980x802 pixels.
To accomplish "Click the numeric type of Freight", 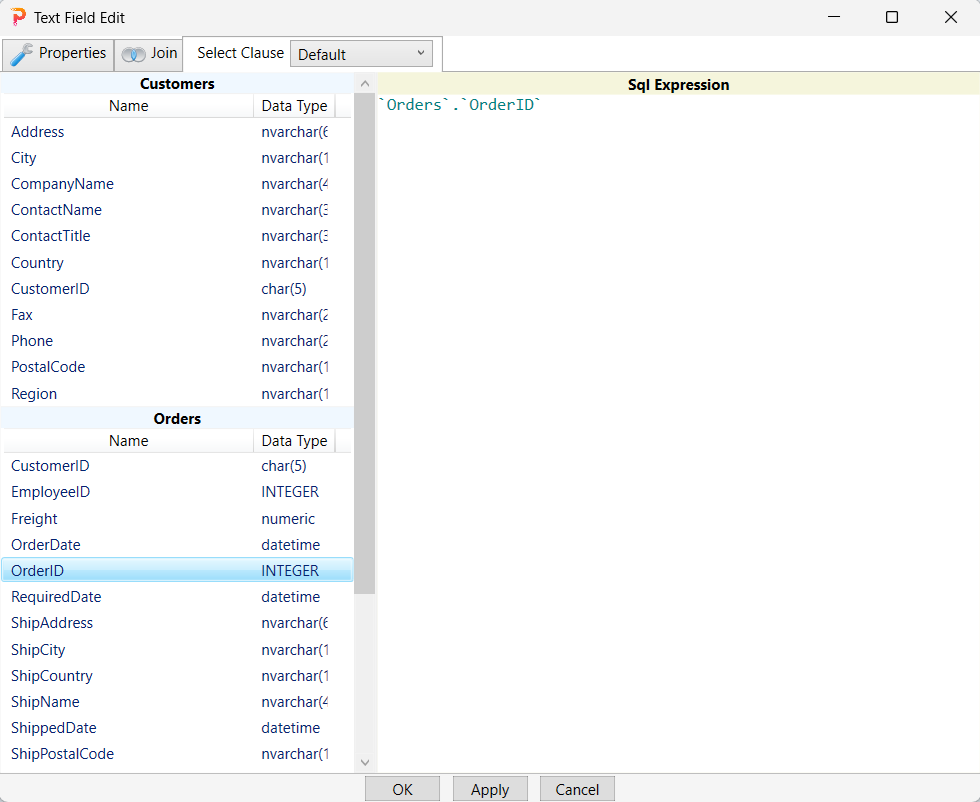I will 288,519.
